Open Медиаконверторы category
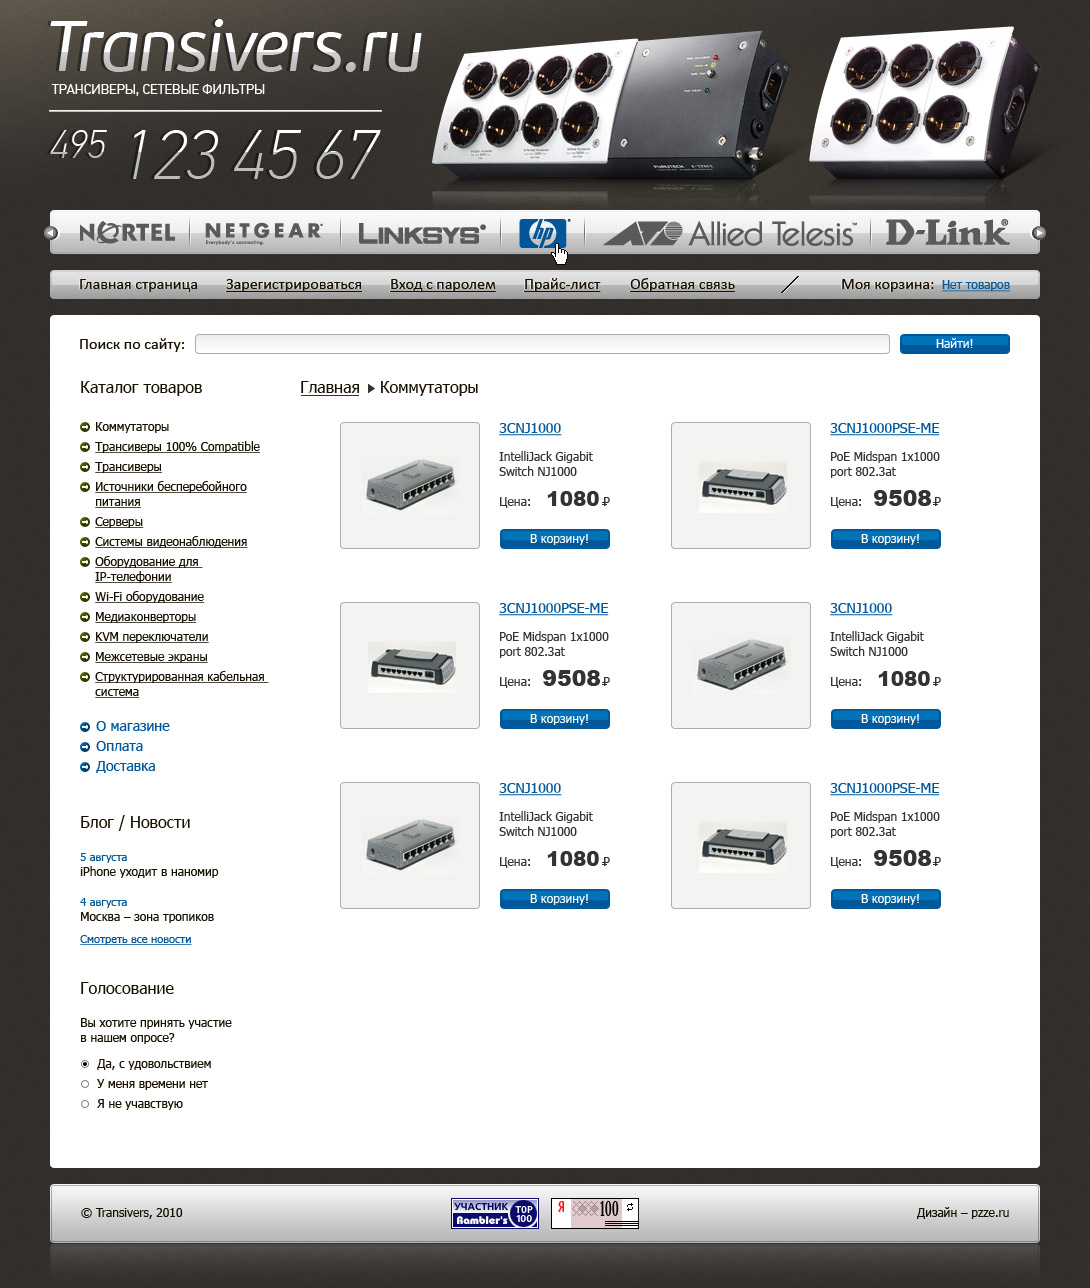Screen dimensions: 1090x1288 [145, 617]
